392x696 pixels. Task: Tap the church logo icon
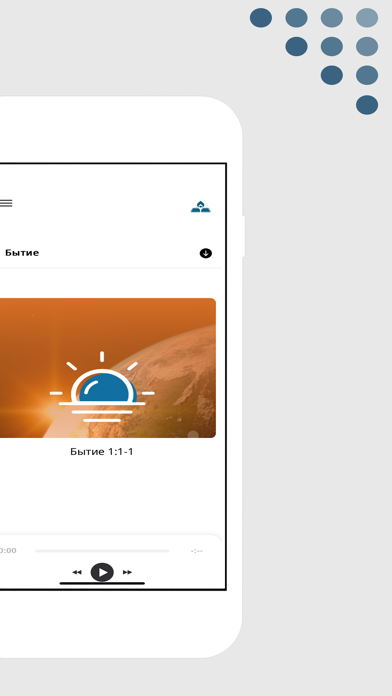pos(201,206)
